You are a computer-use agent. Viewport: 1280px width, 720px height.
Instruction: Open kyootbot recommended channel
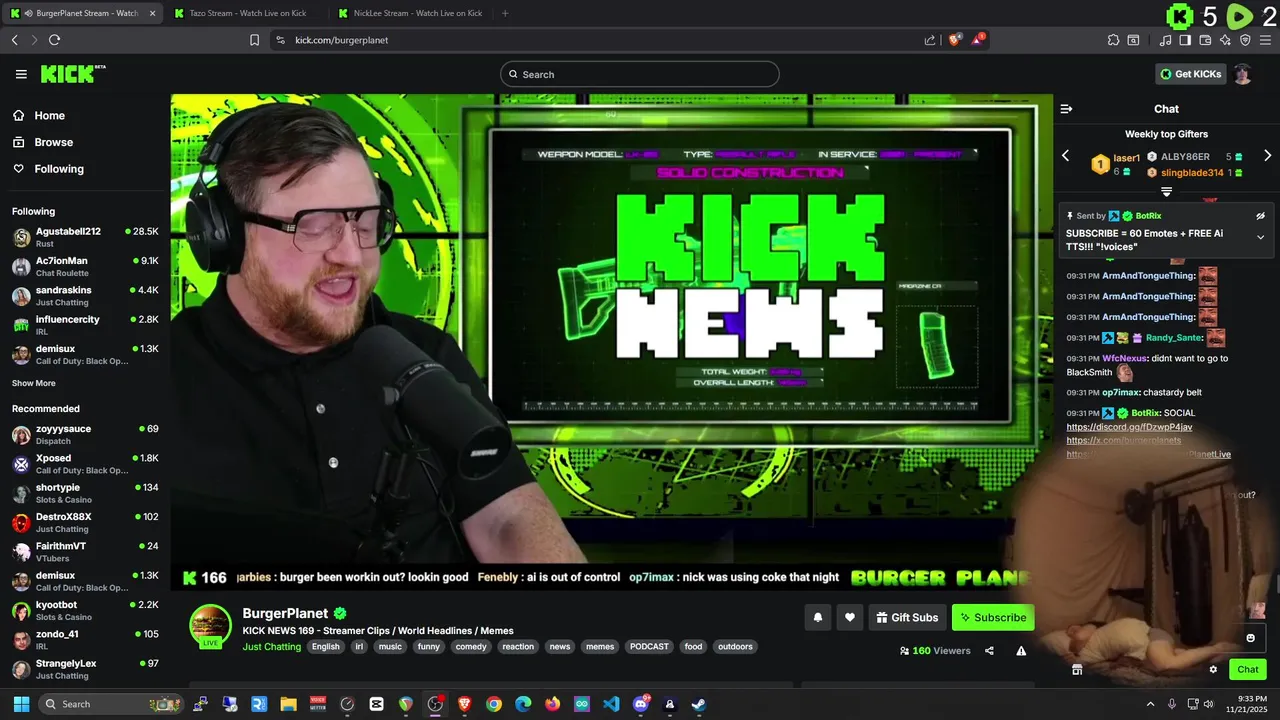(x=85, y=610)
